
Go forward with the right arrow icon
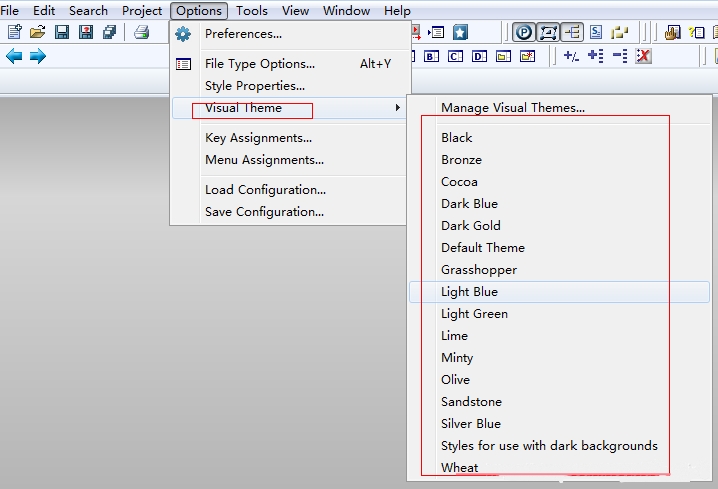coord(38,56)
